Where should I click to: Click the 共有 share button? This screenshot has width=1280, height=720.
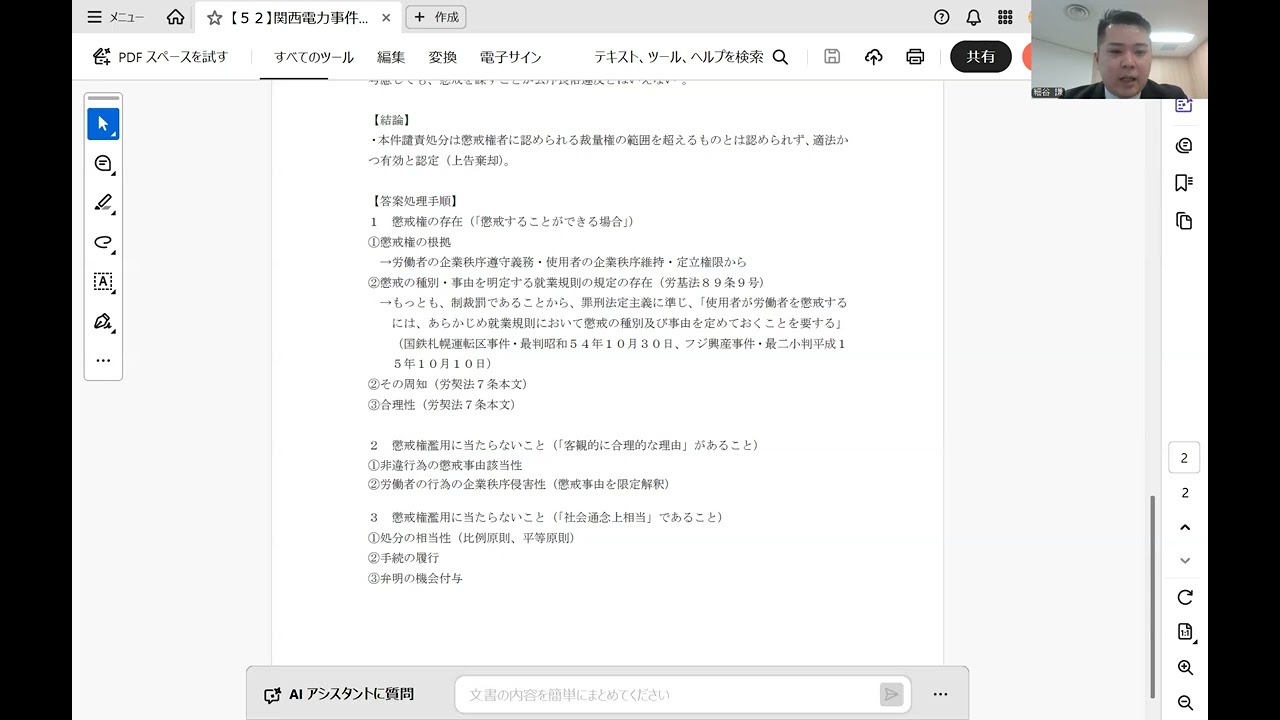click(x=981, y=57)
